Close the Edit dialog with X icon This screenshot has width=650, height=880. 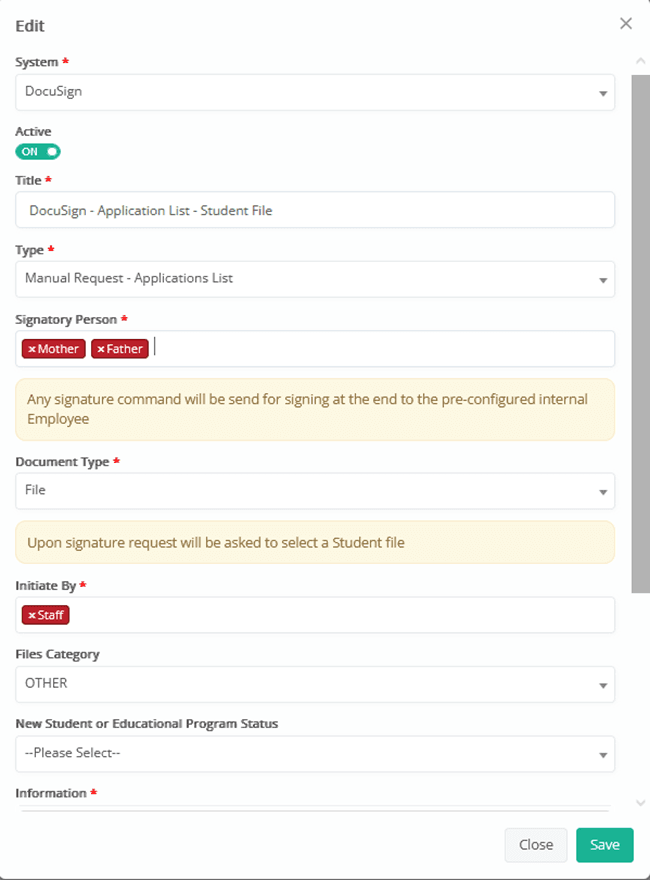pos(626,24)
